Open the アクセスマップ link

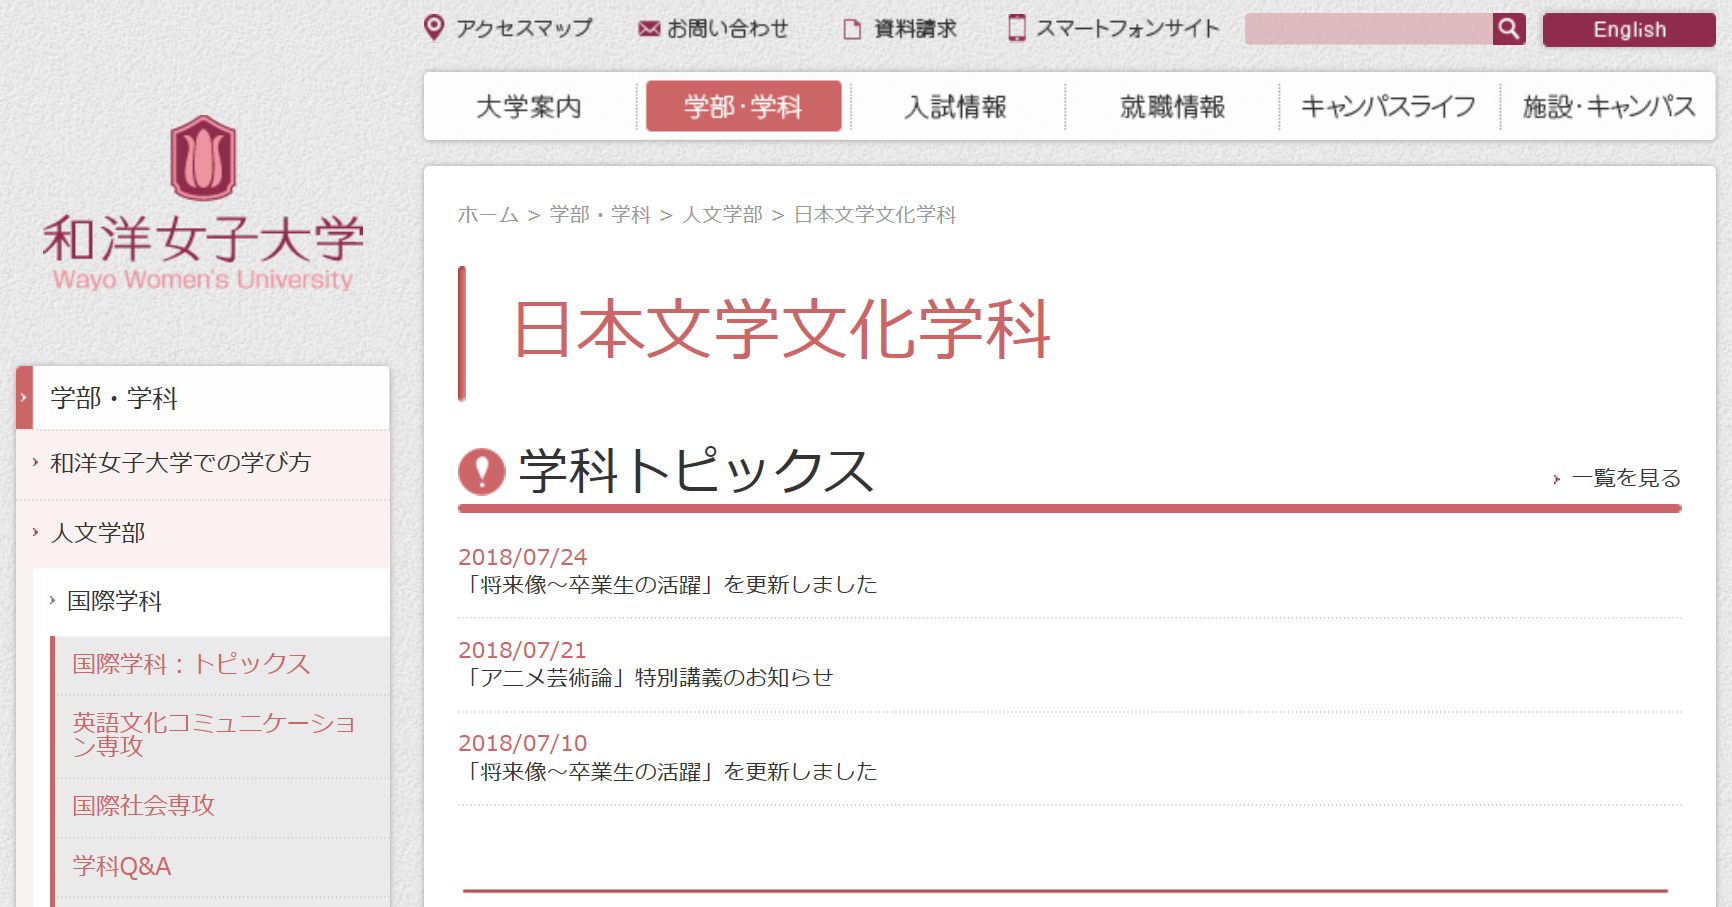(524, 28)
